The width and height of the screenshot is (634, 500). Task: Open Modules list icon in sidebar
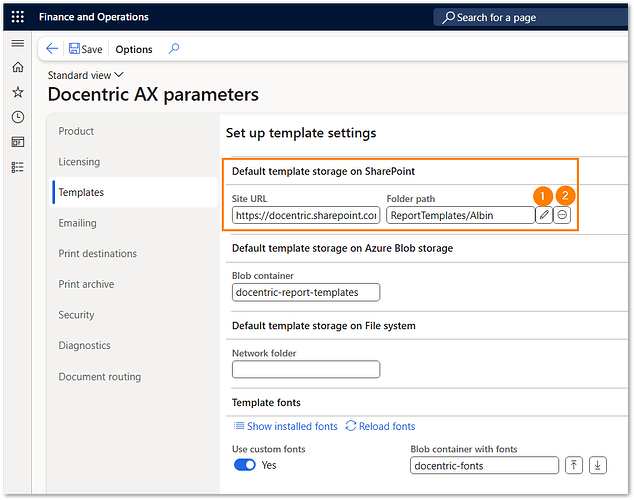coord(17,167)
